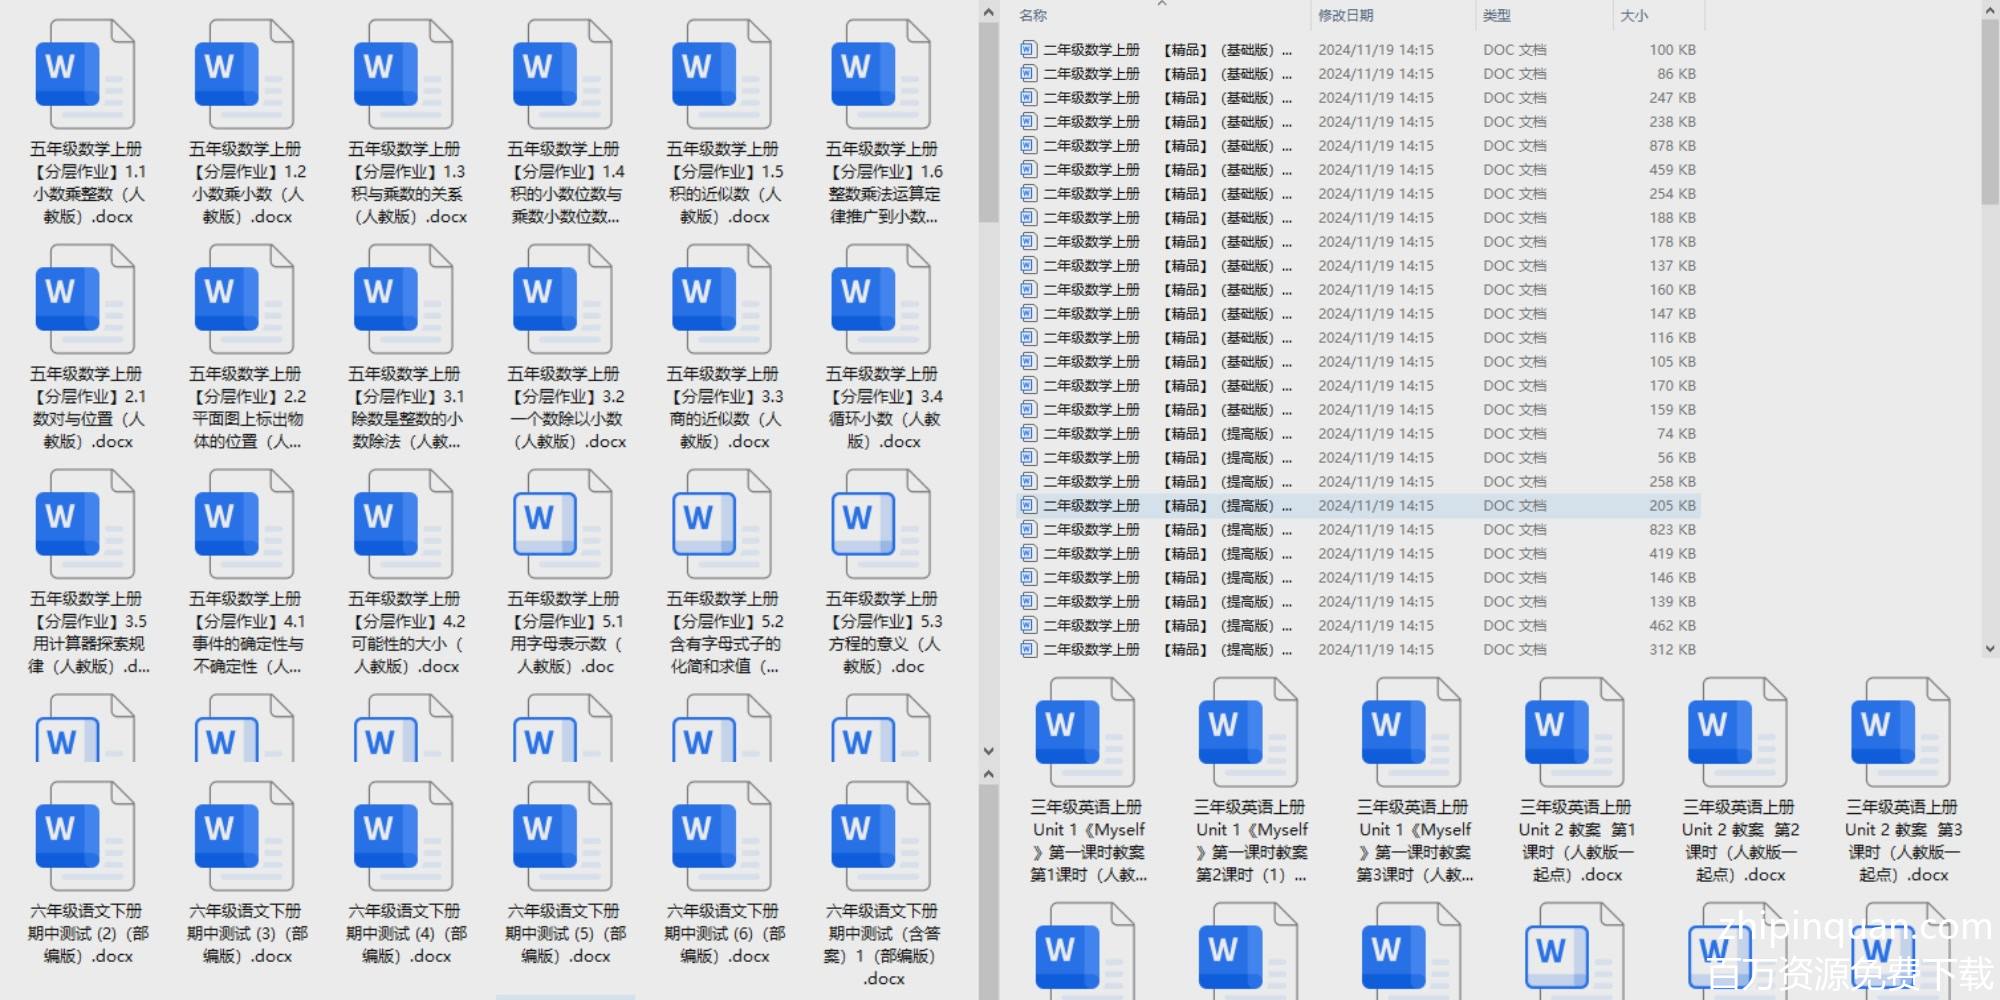The width and height of the screenshot is (2000, 1000).
Task: Sort files by the 修改日期 column header
Action: tap(1345, 16)
